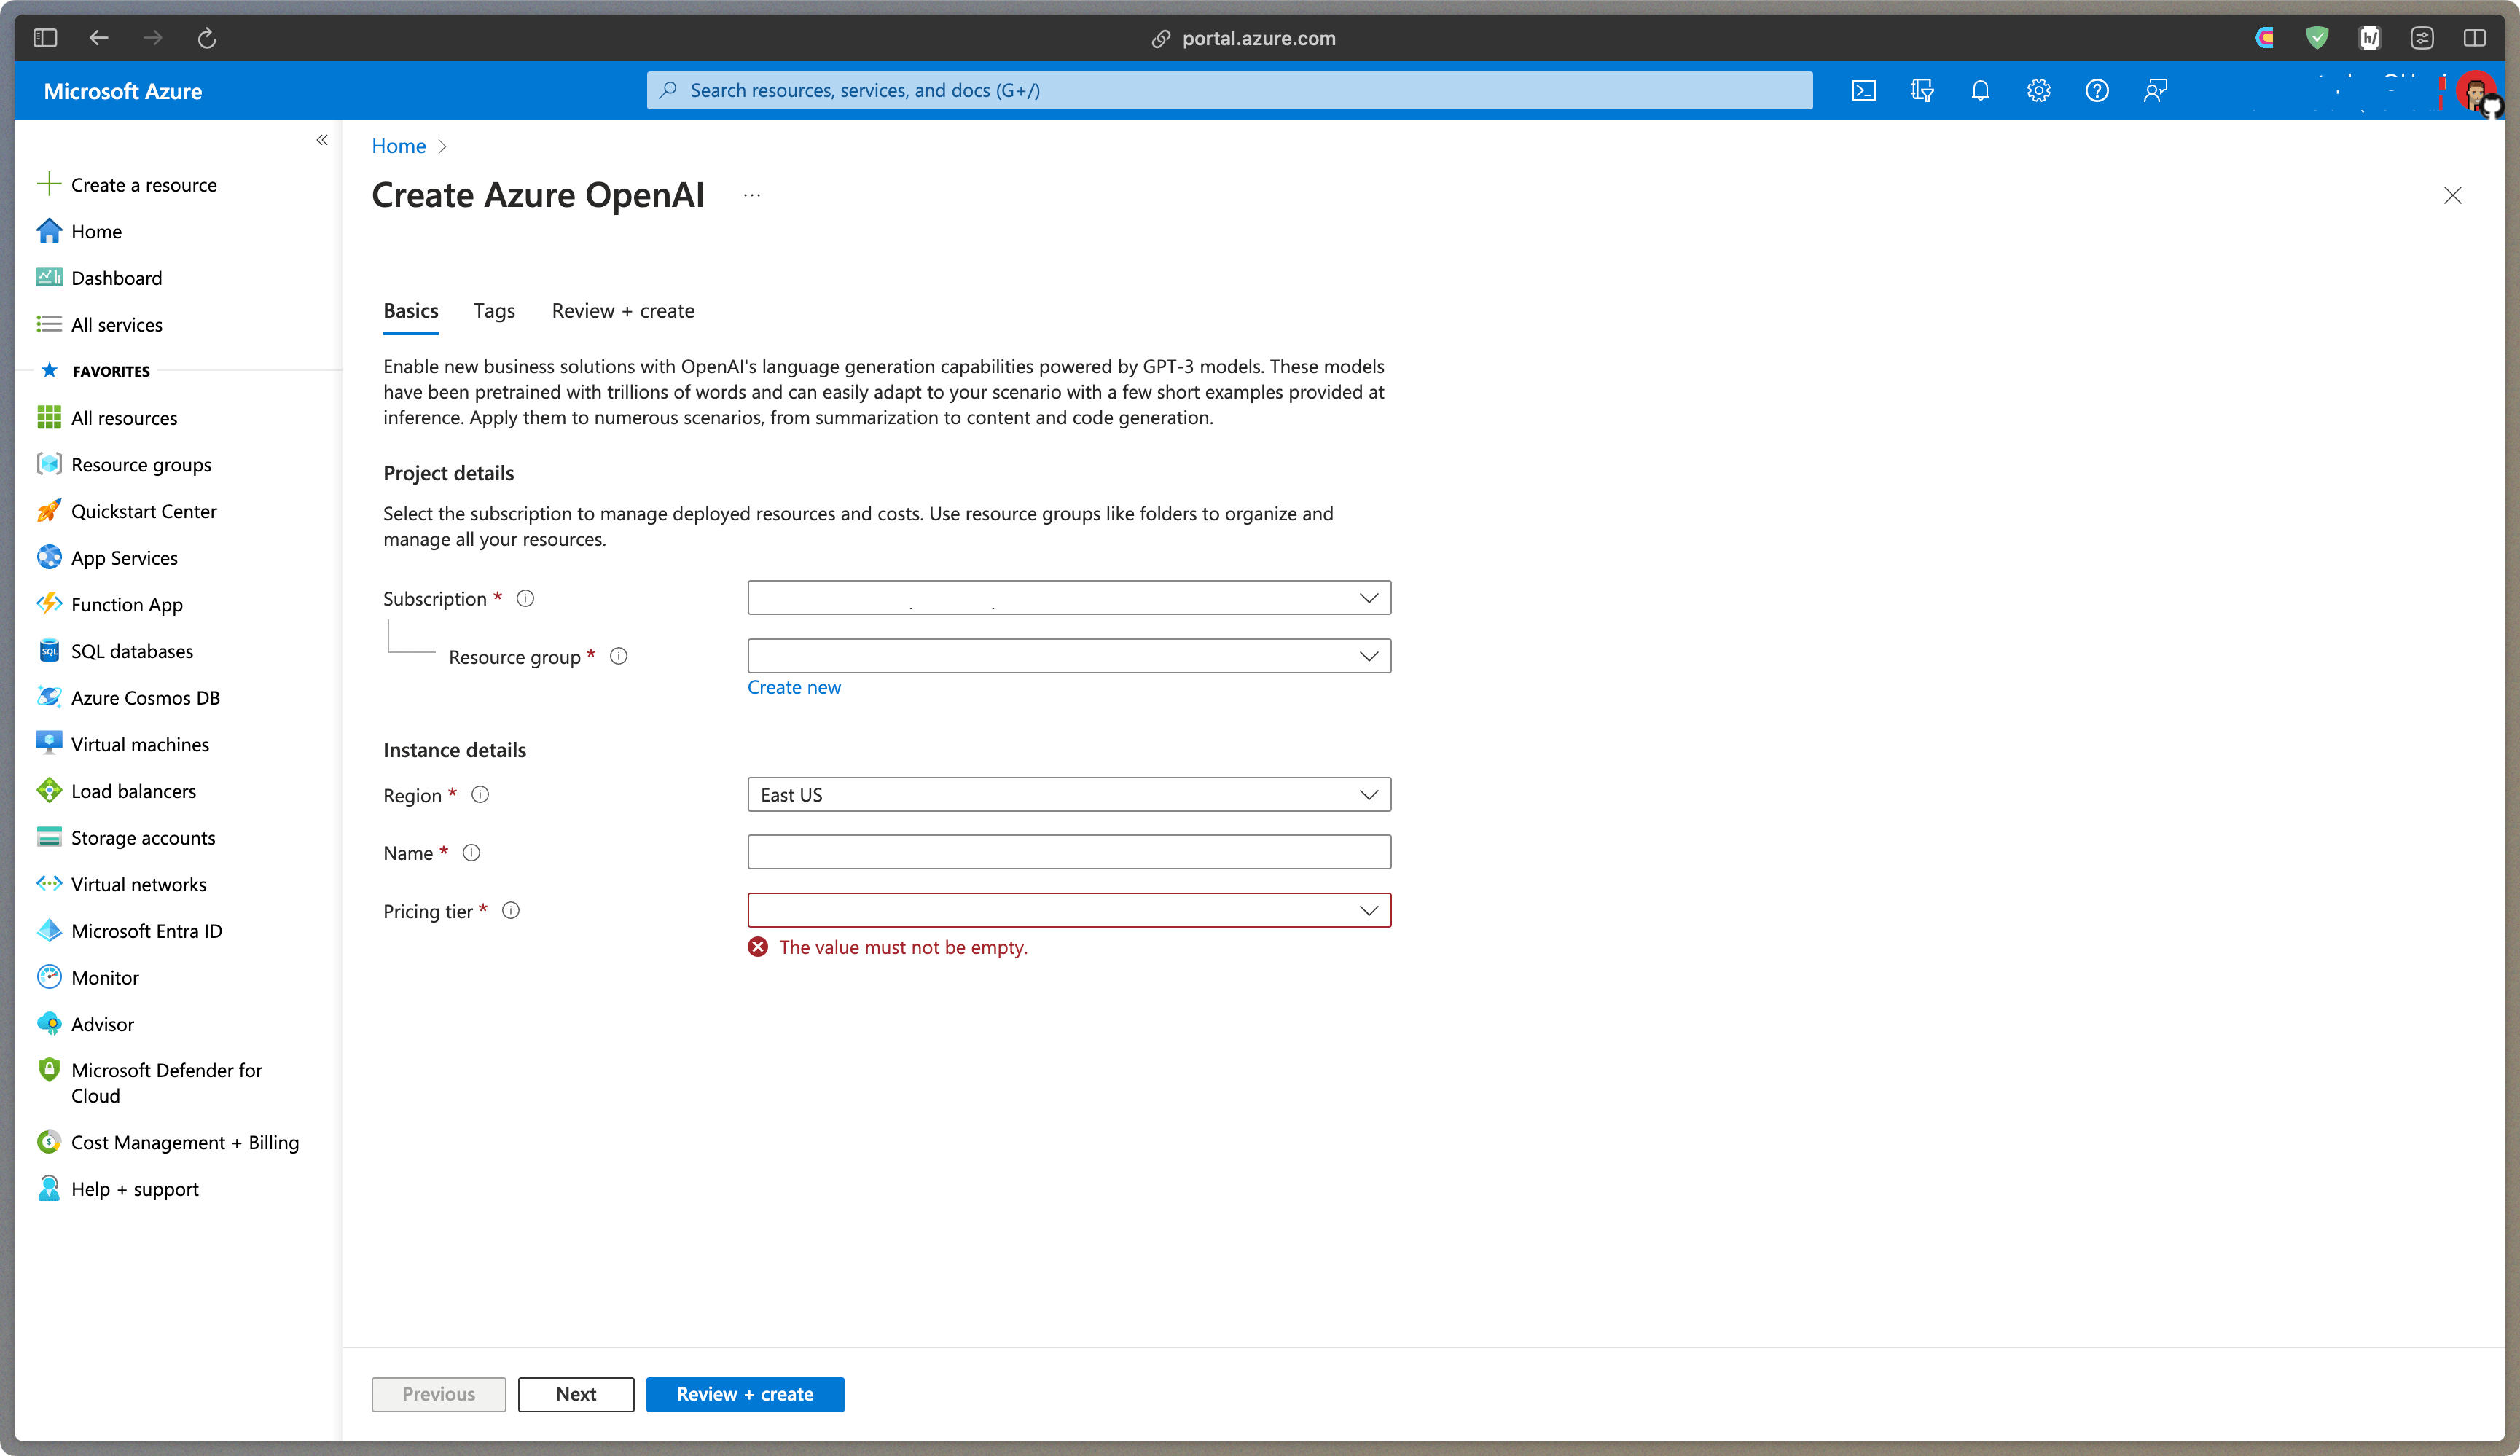
Task: Collapse the left sidebar menu
Action: pos(322,140)
